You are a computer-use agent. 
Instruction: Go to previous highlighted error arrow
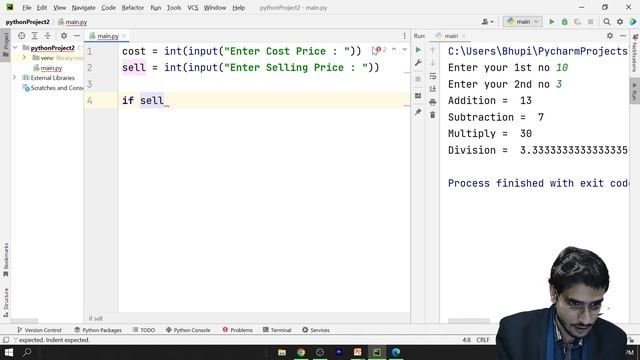pos(394,49)
